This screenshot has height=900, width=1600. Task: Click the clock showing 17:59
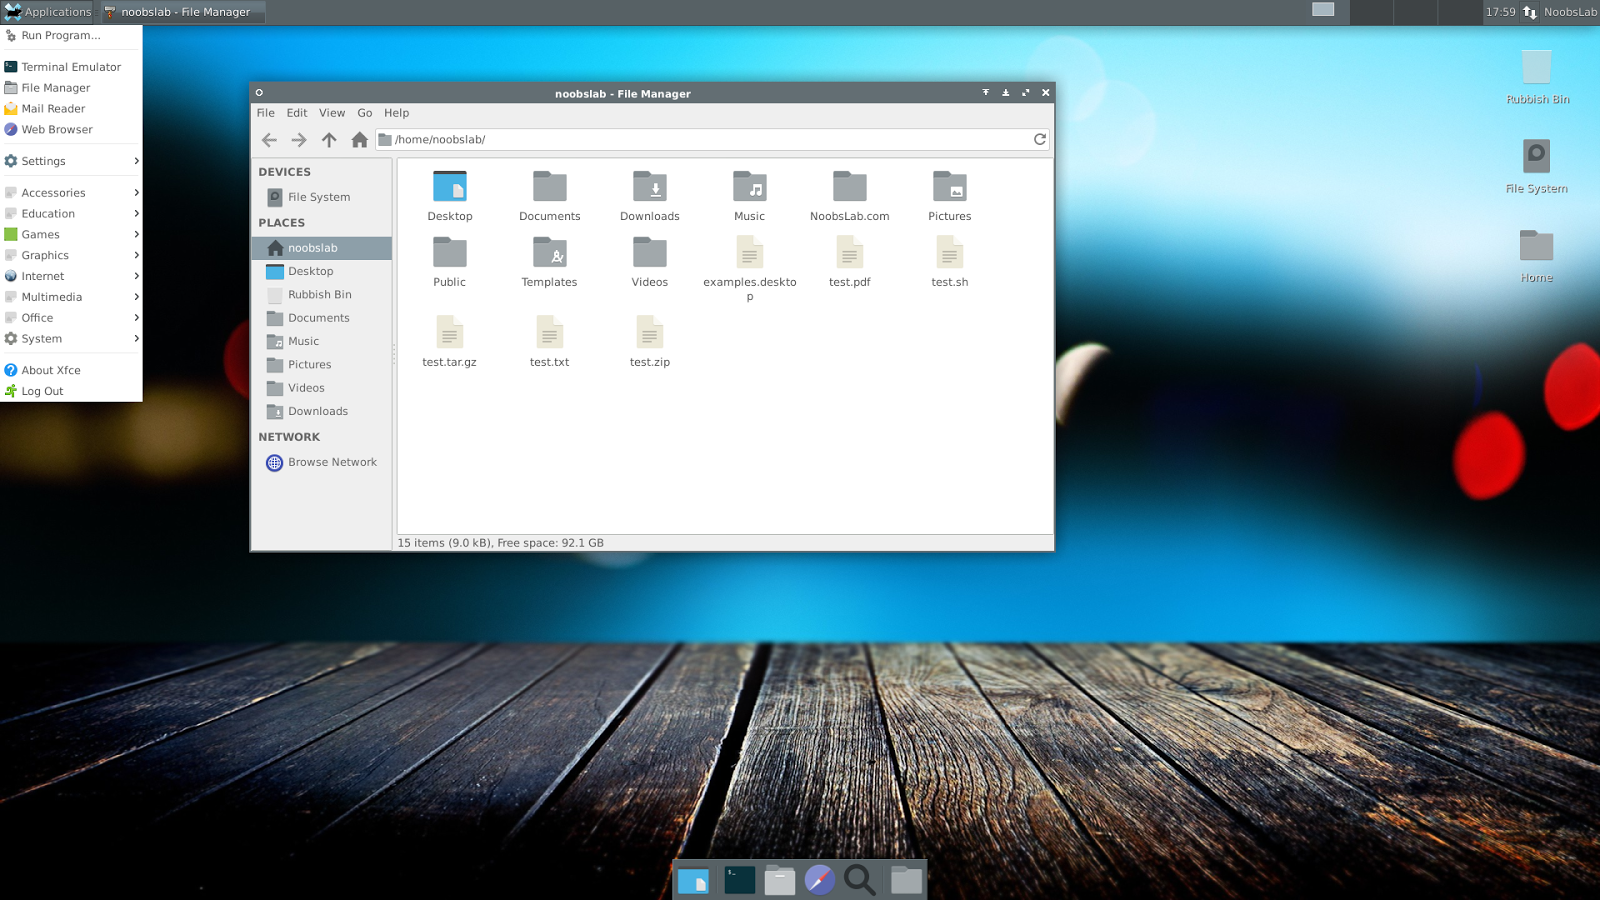[1500, 12]
